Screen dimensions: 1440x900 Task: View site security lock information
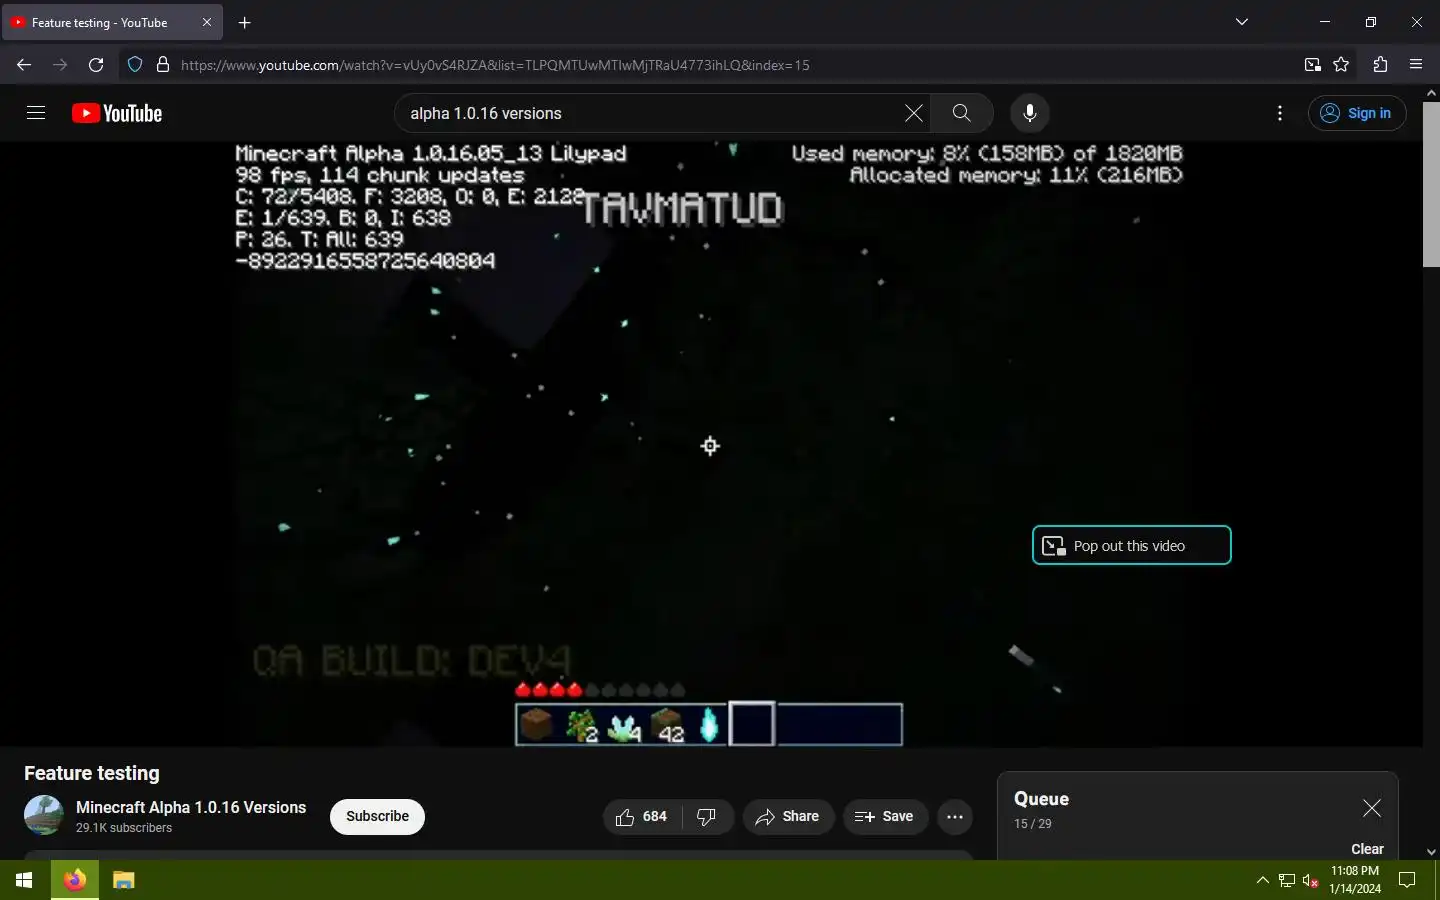163,65
